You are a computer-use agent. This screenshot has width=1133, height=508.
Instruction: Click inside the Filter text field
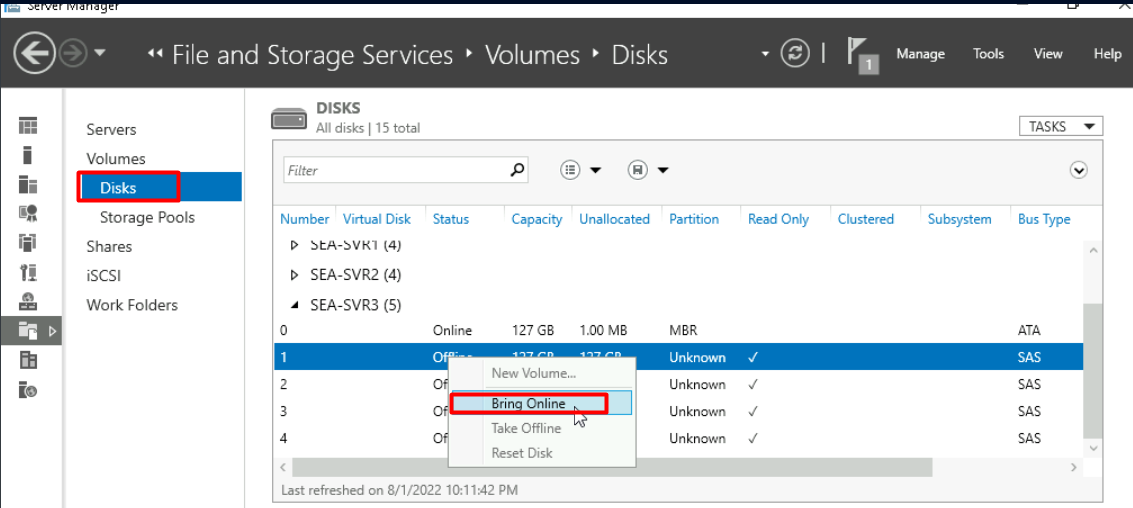click(395, 170)
